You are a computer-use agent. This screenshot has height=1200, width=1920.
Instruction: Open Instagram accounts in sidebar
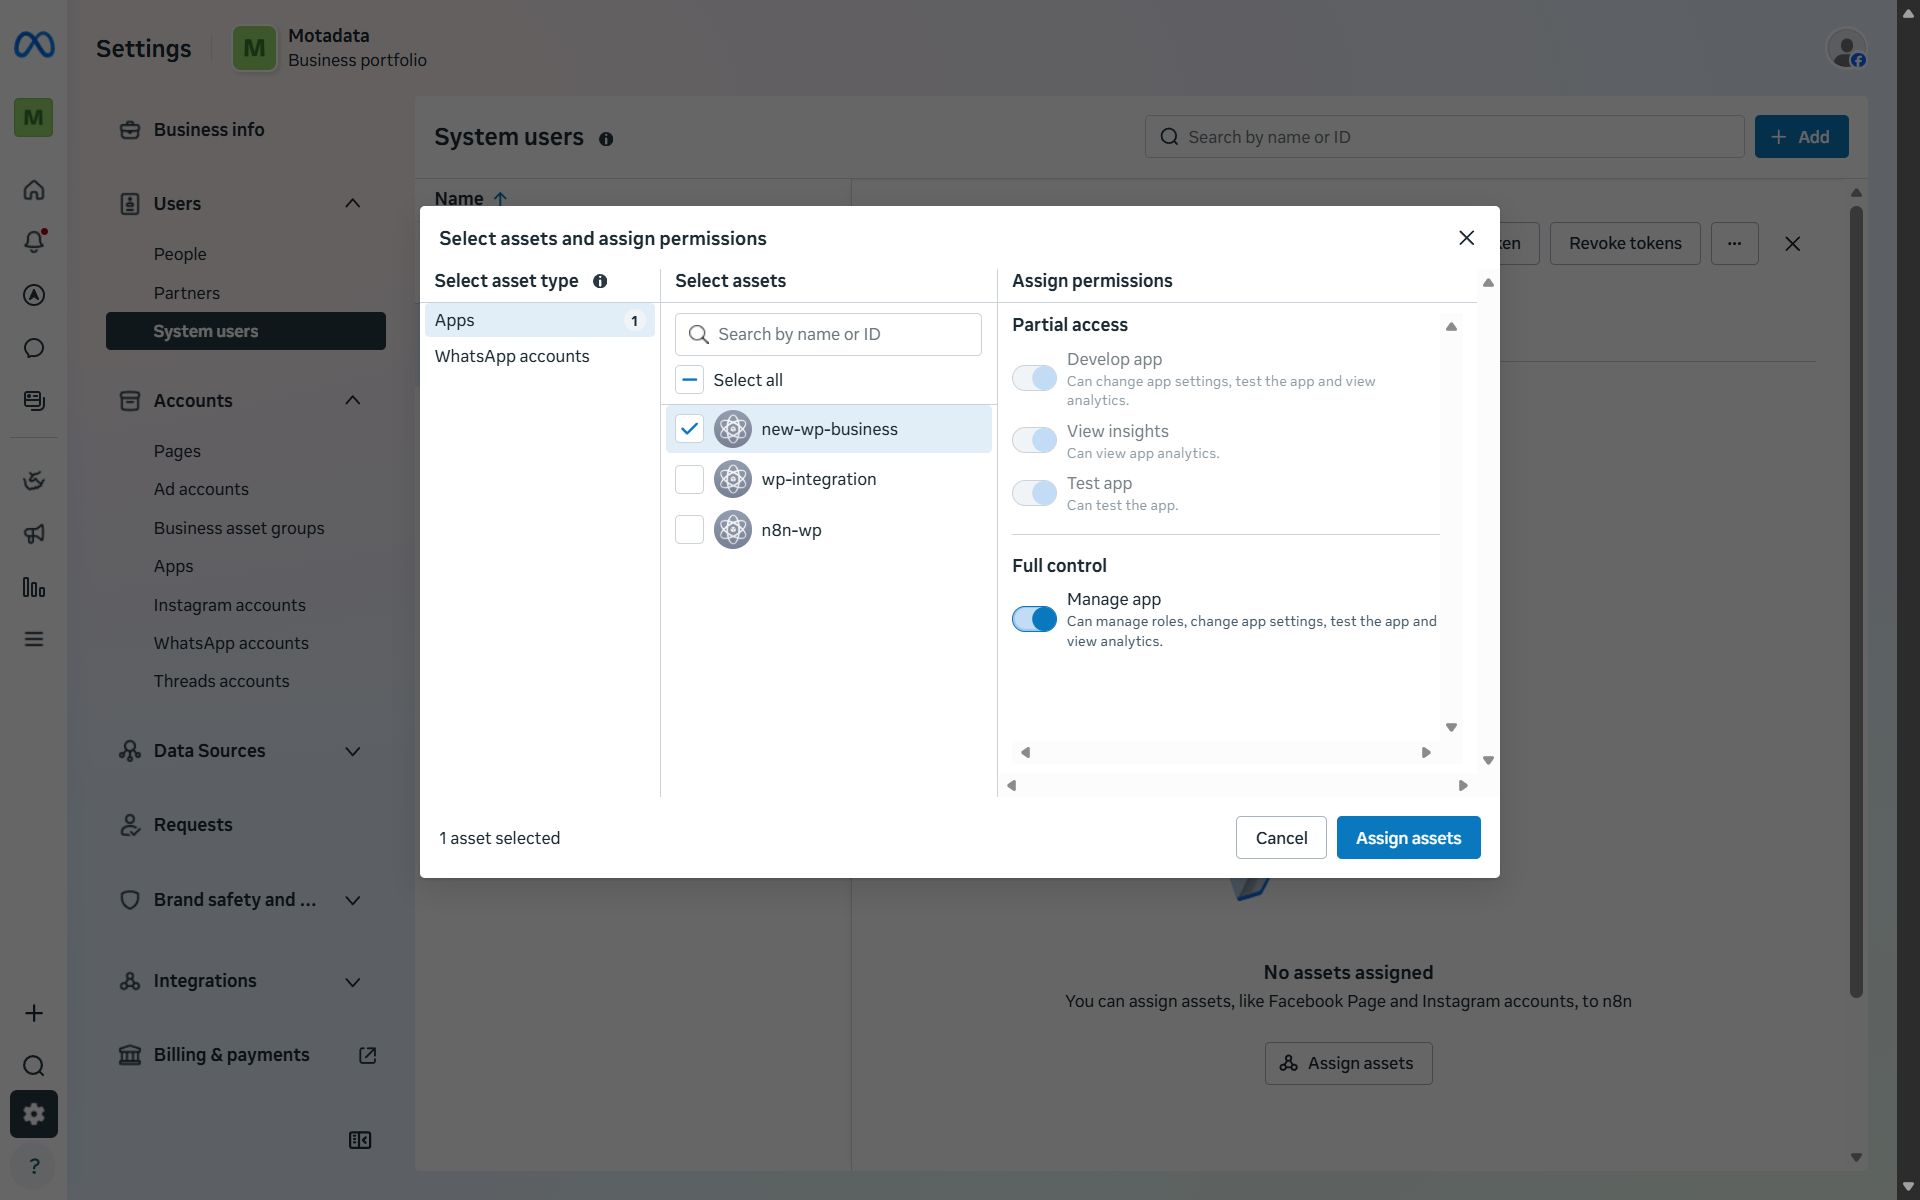click(230, 605)
